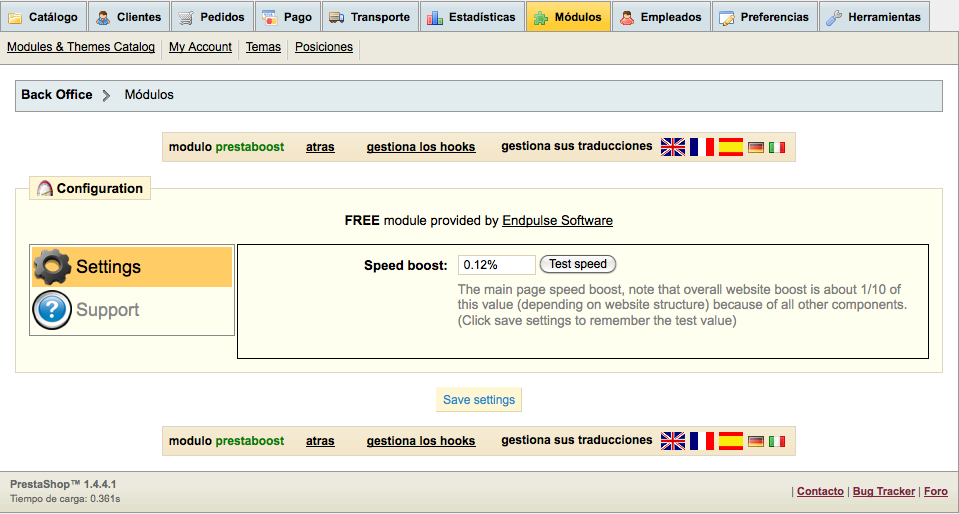Select French flag in bottom translations bar

(x=702, y=441)
